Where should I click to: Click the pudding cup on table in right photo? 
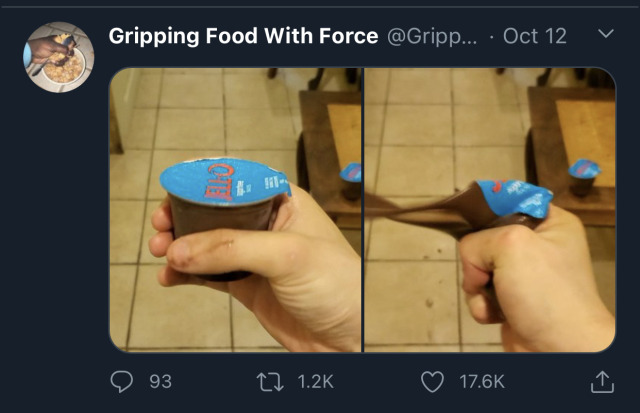point(584,176)
